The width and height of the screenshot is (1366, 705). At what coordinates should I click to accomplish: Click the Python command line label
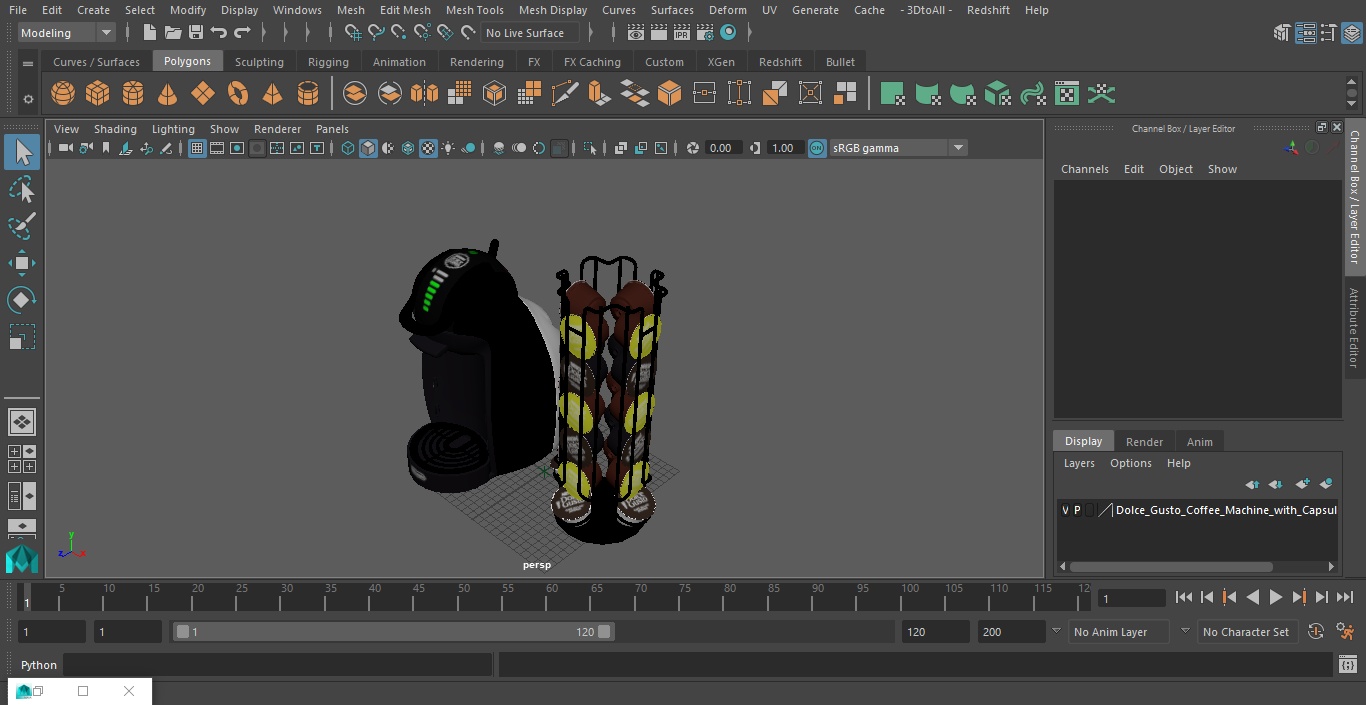[39, 665]
